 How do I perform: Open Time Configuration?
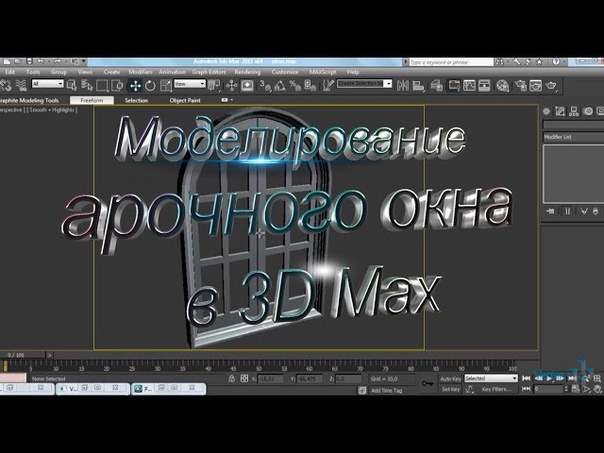pos(575,389)
